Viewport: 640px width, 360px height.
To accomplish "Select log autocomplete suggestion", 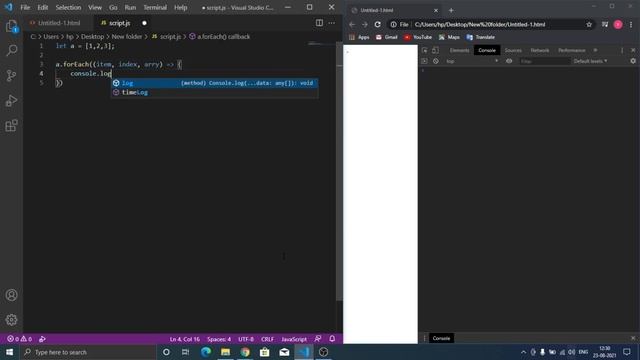I will [215, 83].
